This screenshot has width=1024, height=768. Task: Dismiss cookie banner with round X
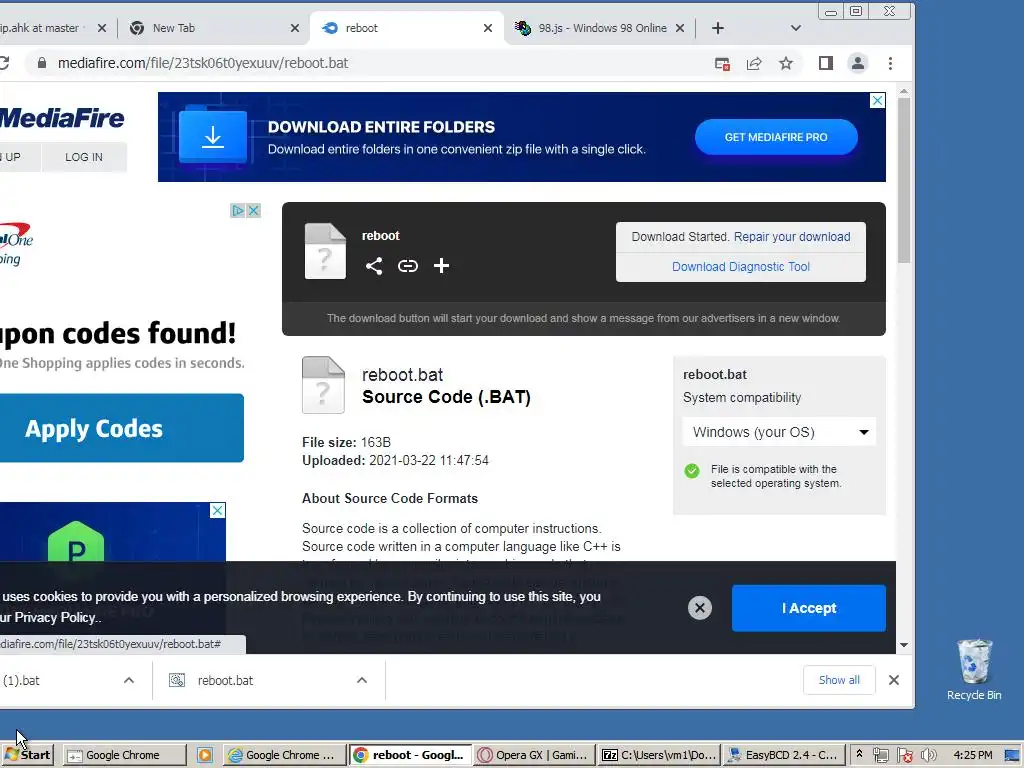point(699,608)
